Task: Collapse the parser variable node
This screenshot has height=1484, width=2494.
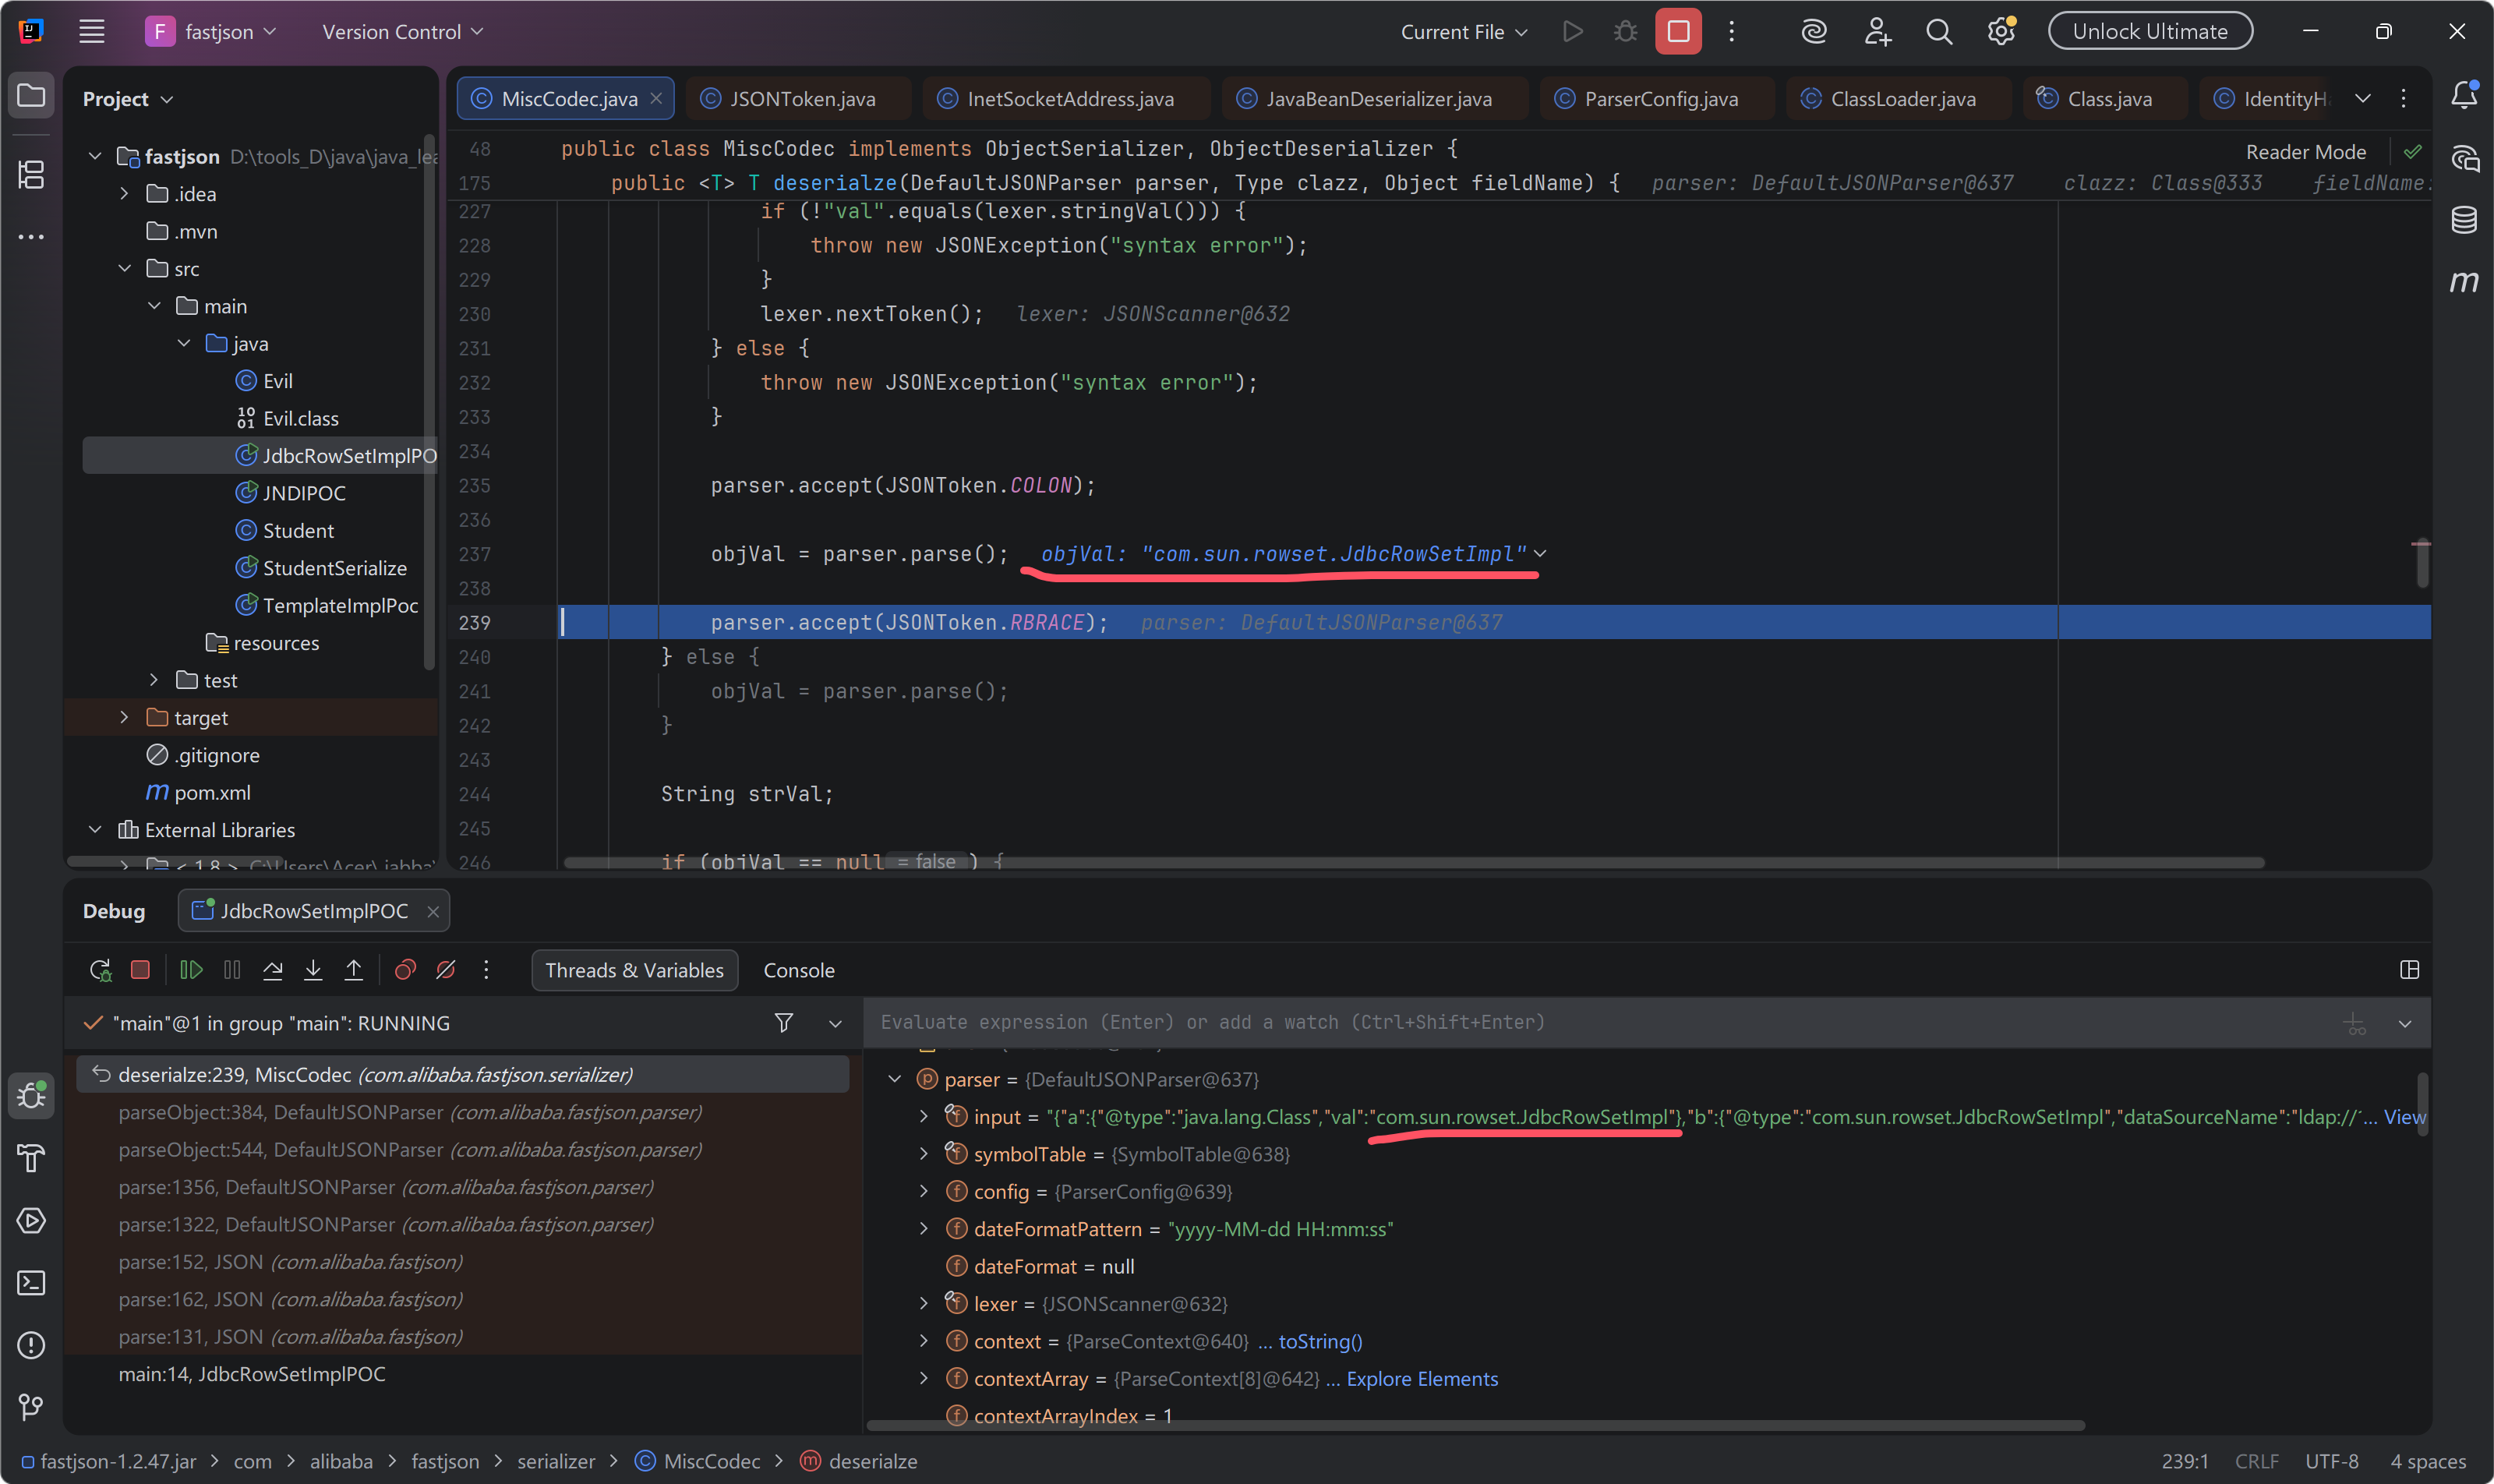Action: point(895,1079)
